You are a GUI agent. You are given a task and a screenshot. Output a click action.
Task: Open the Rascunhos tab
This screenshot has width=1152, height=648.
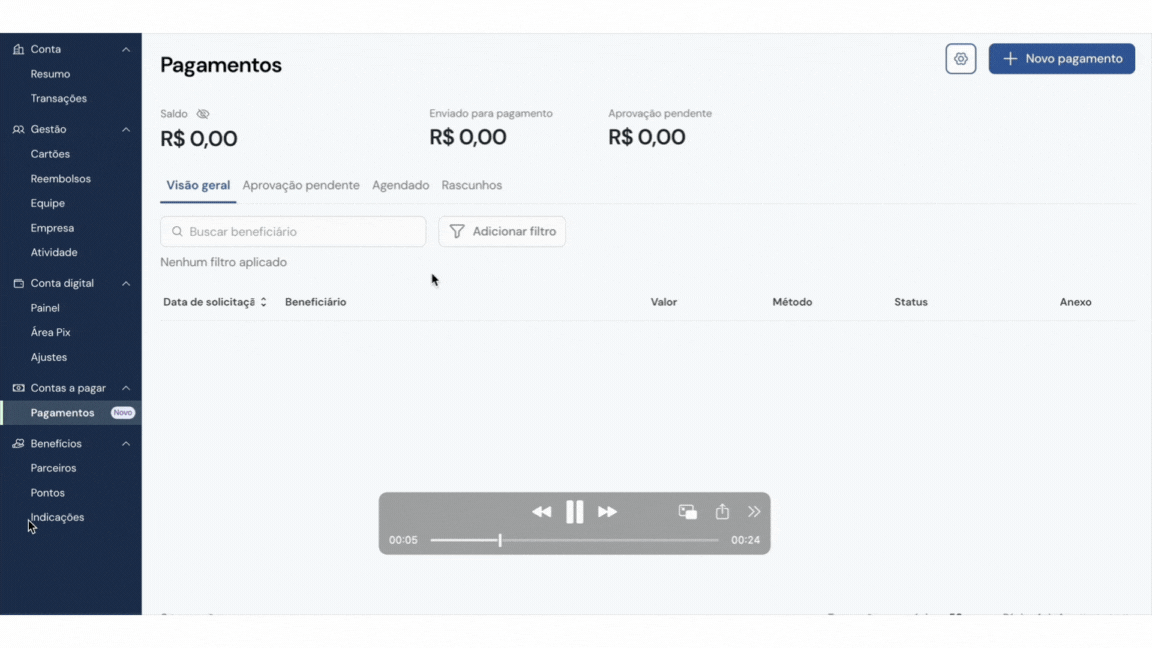point(472,185)
